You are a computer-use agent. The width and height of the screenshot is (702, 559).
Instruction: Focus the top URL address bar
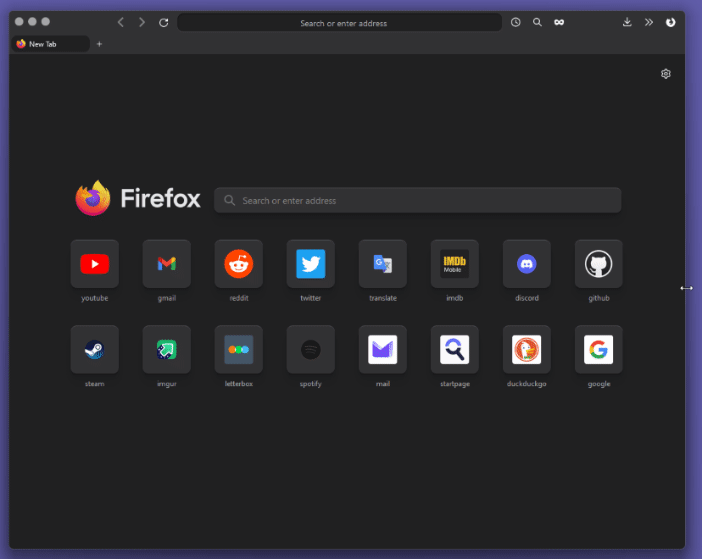339,23
